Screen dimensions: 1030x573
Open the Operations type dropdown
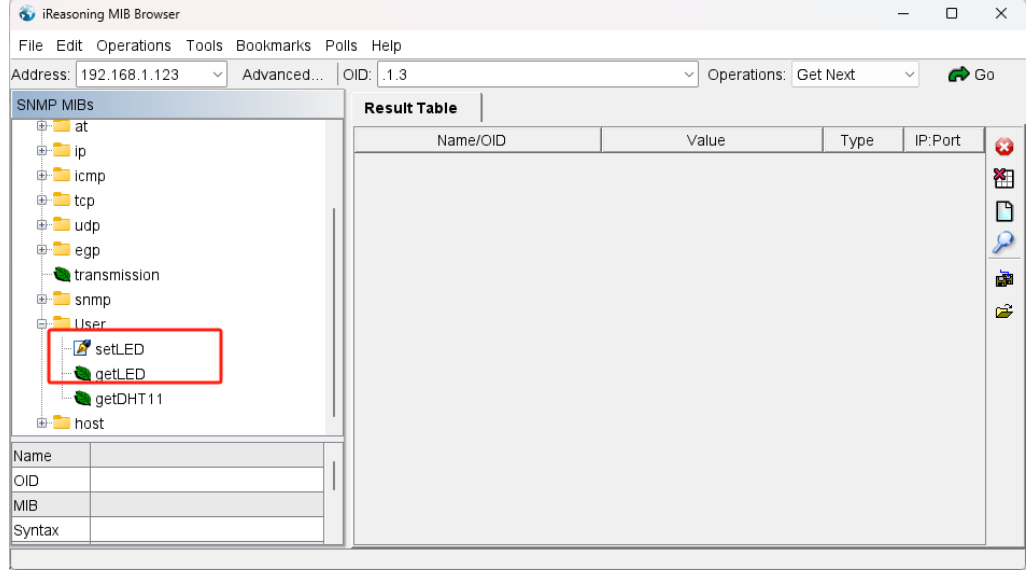pyautogui.click(x=909, y=75)
